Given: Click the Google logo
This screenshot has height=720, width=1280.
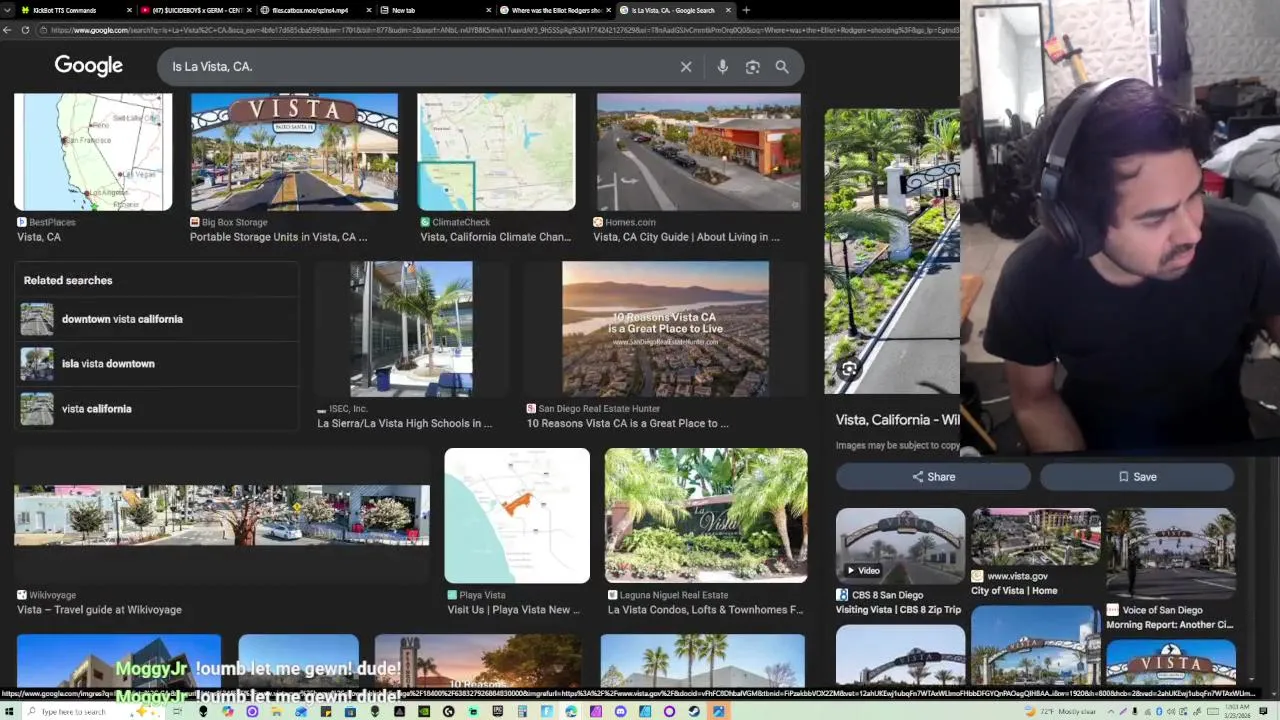Looking at the screenshot, I should tap(89, 66).
